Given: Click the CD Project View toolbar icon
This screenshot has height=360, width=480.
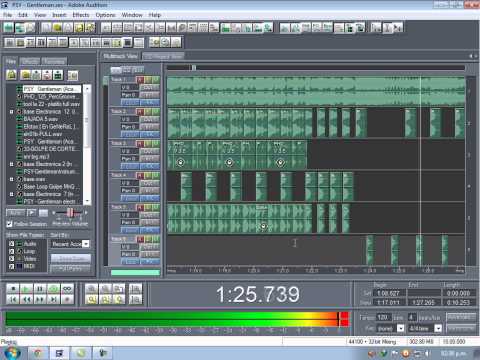Looking at the screenshot, I should pyautogui.click(x=30, y=28).
